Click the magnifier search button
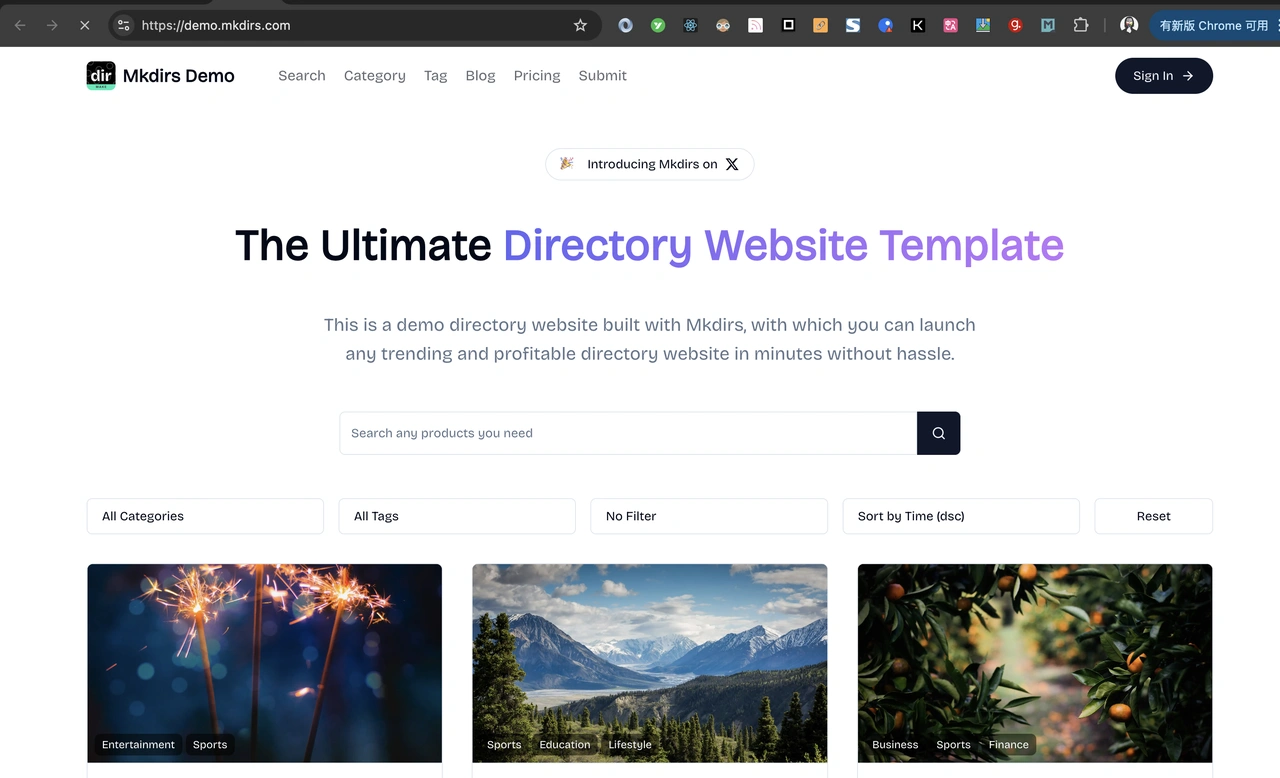 click(x=938, y=433)
